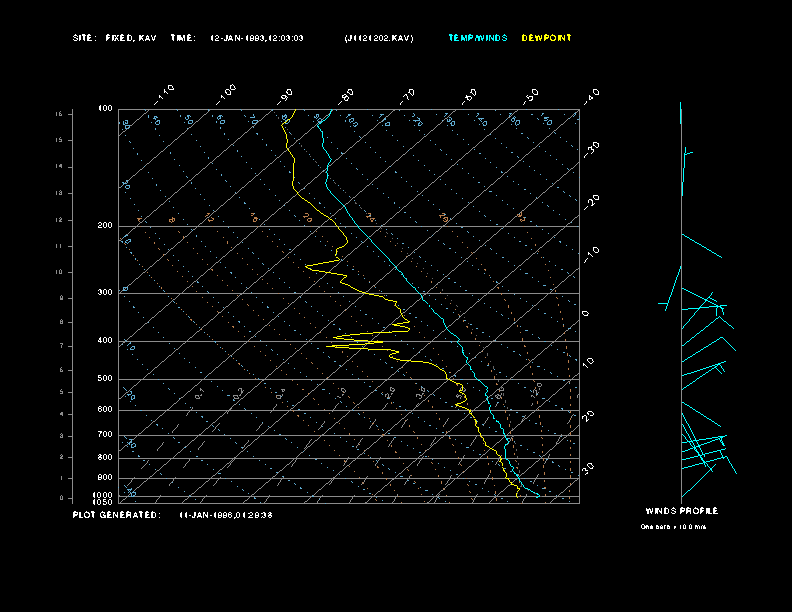Click the SITE: header label
The width and height of the screenshot is (792, 612).
83,38
